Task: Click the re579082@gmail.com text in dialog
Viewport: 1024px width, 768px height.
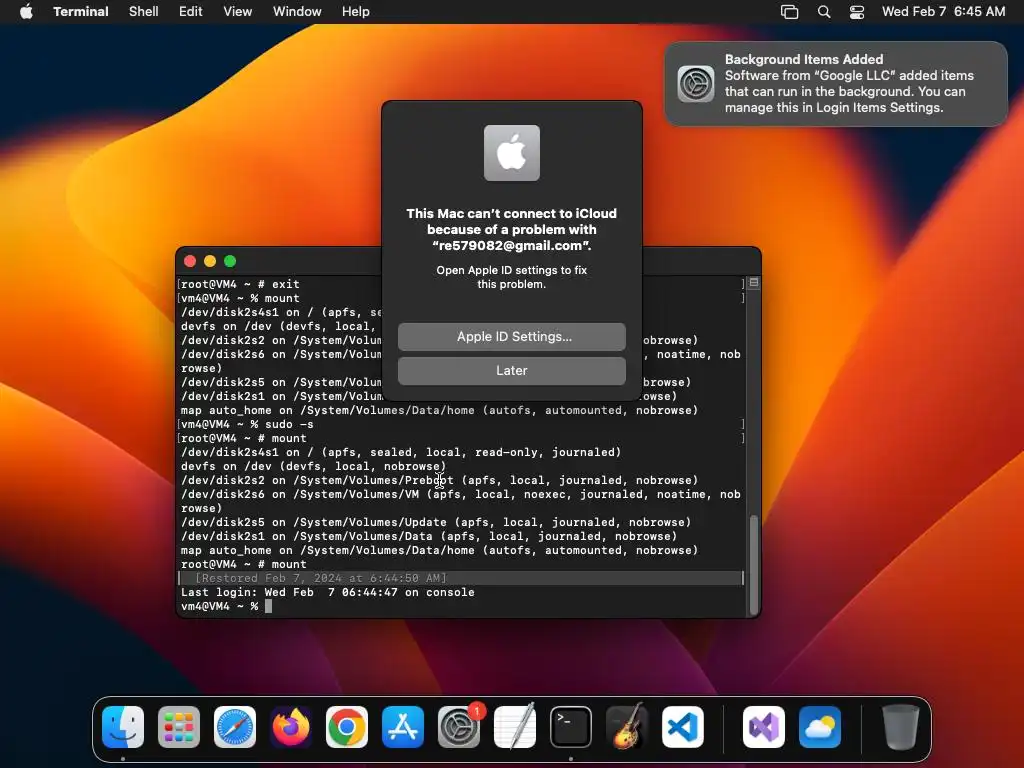Action: click(x=510, y=246)
